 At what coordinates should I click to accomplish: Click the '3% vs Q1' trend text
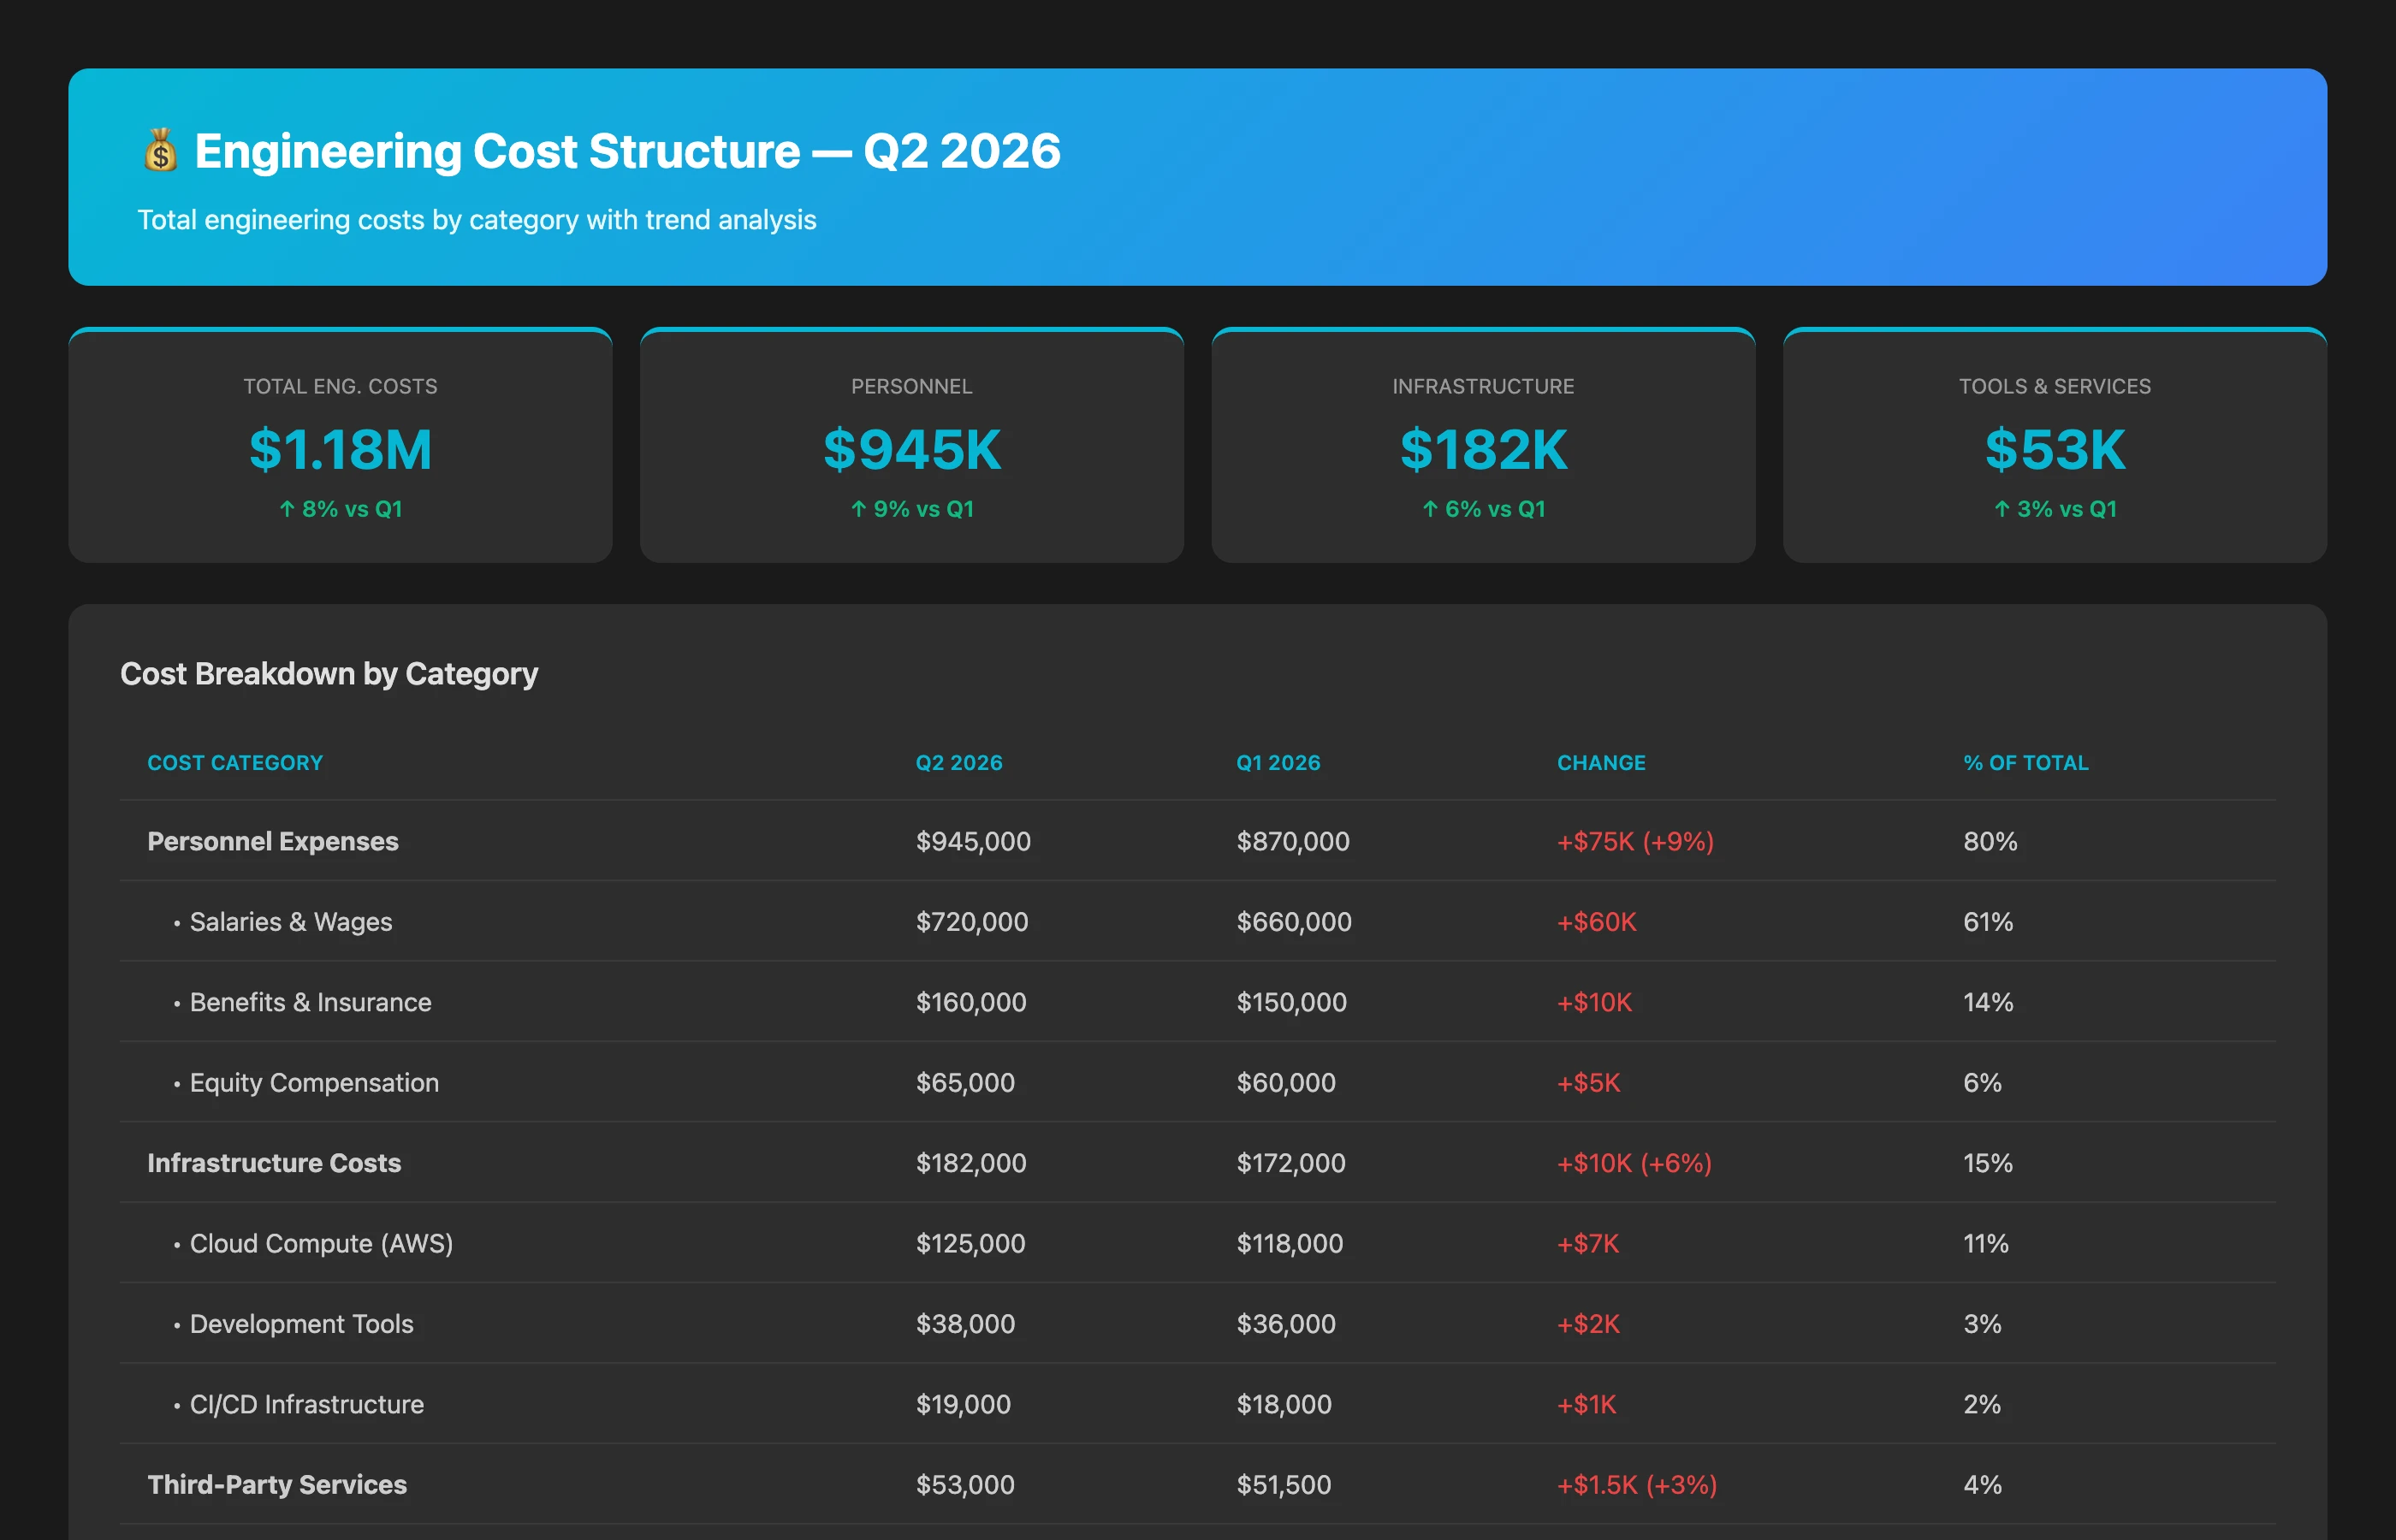click(2055, 509)
